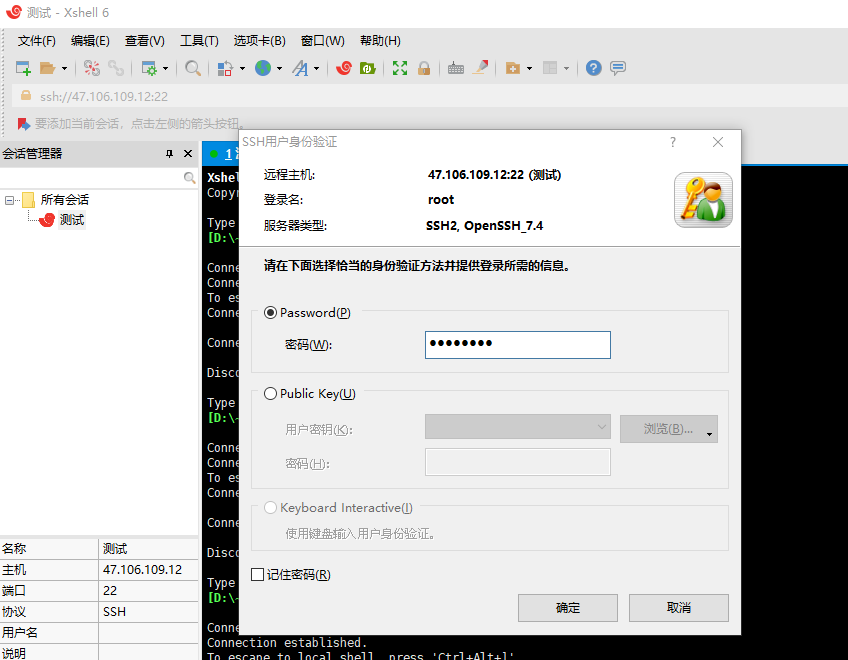Open the 选项卡(B) menu
The width and height of the screenshot is (848, 660).
260,41
